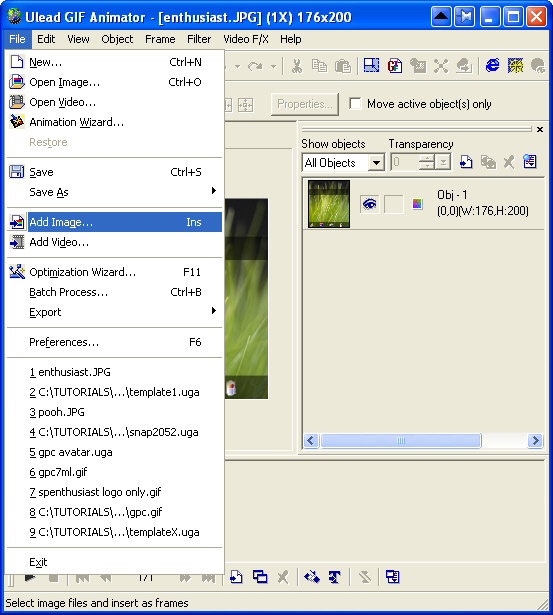Open the Filter menu

(x=199, y=39)
